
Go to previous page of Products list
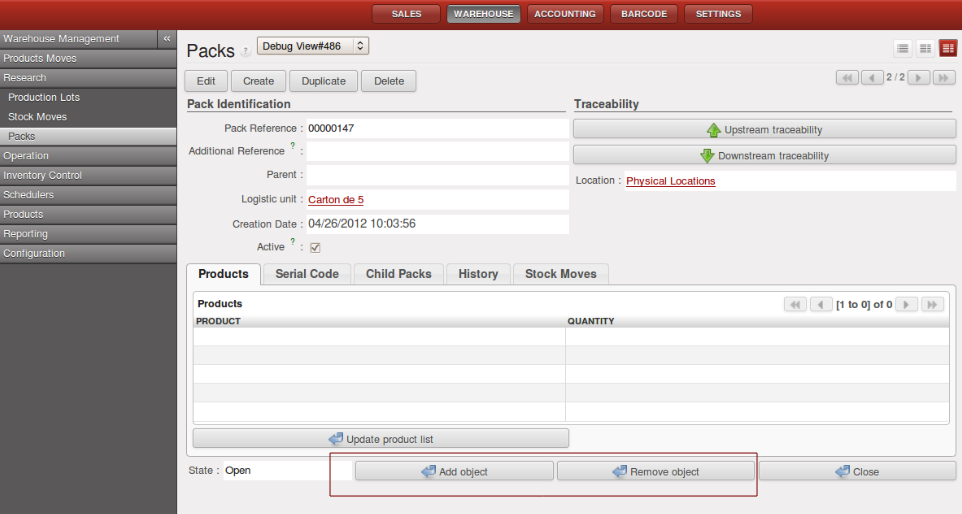[821, 304]
